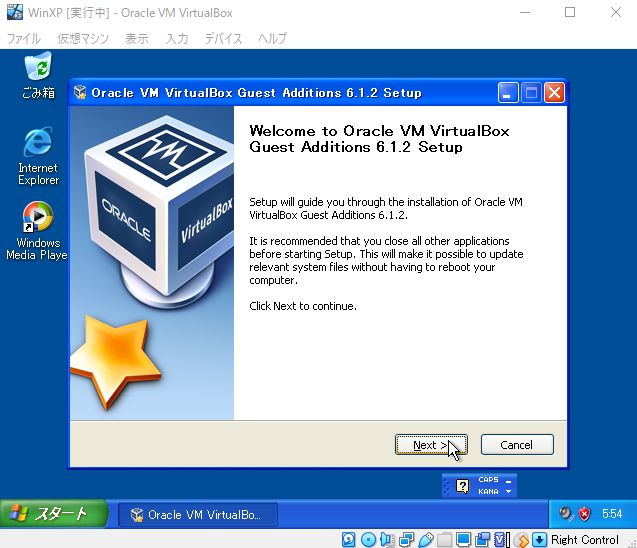Close the Guest Additions setup dialog
This screenshot has width=637, height=548.
[554, 93]
